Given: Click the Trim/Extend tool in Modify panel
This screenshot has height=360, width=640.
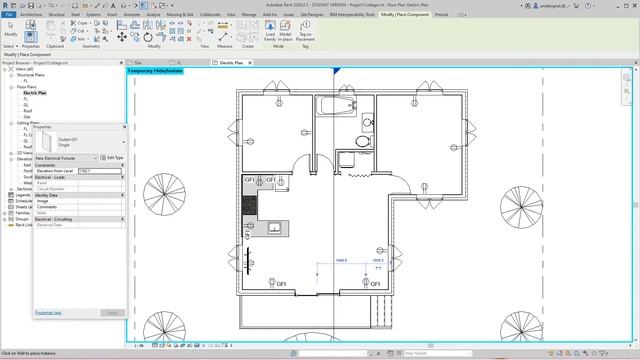Looking at the screenshot, I should (161, 38).
